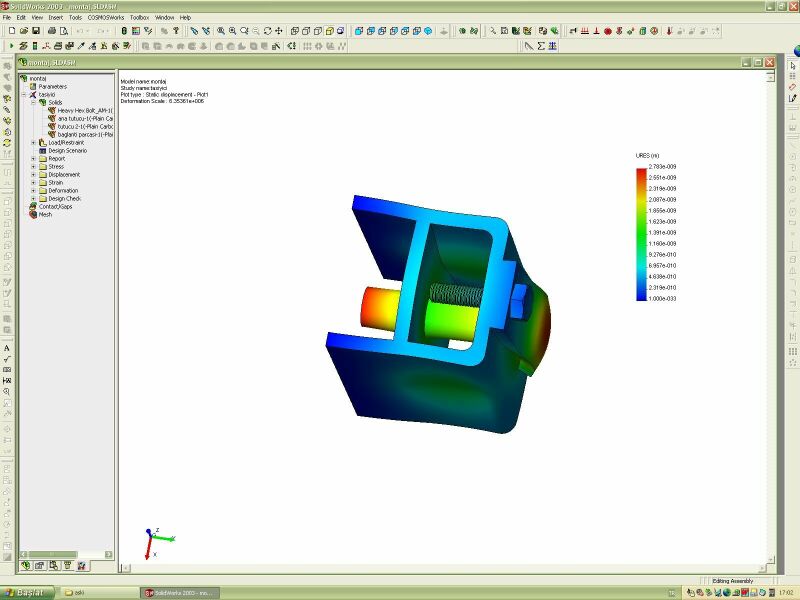Click the Print icon in the toolbar
800x600 pixels.
pos(52,31)
